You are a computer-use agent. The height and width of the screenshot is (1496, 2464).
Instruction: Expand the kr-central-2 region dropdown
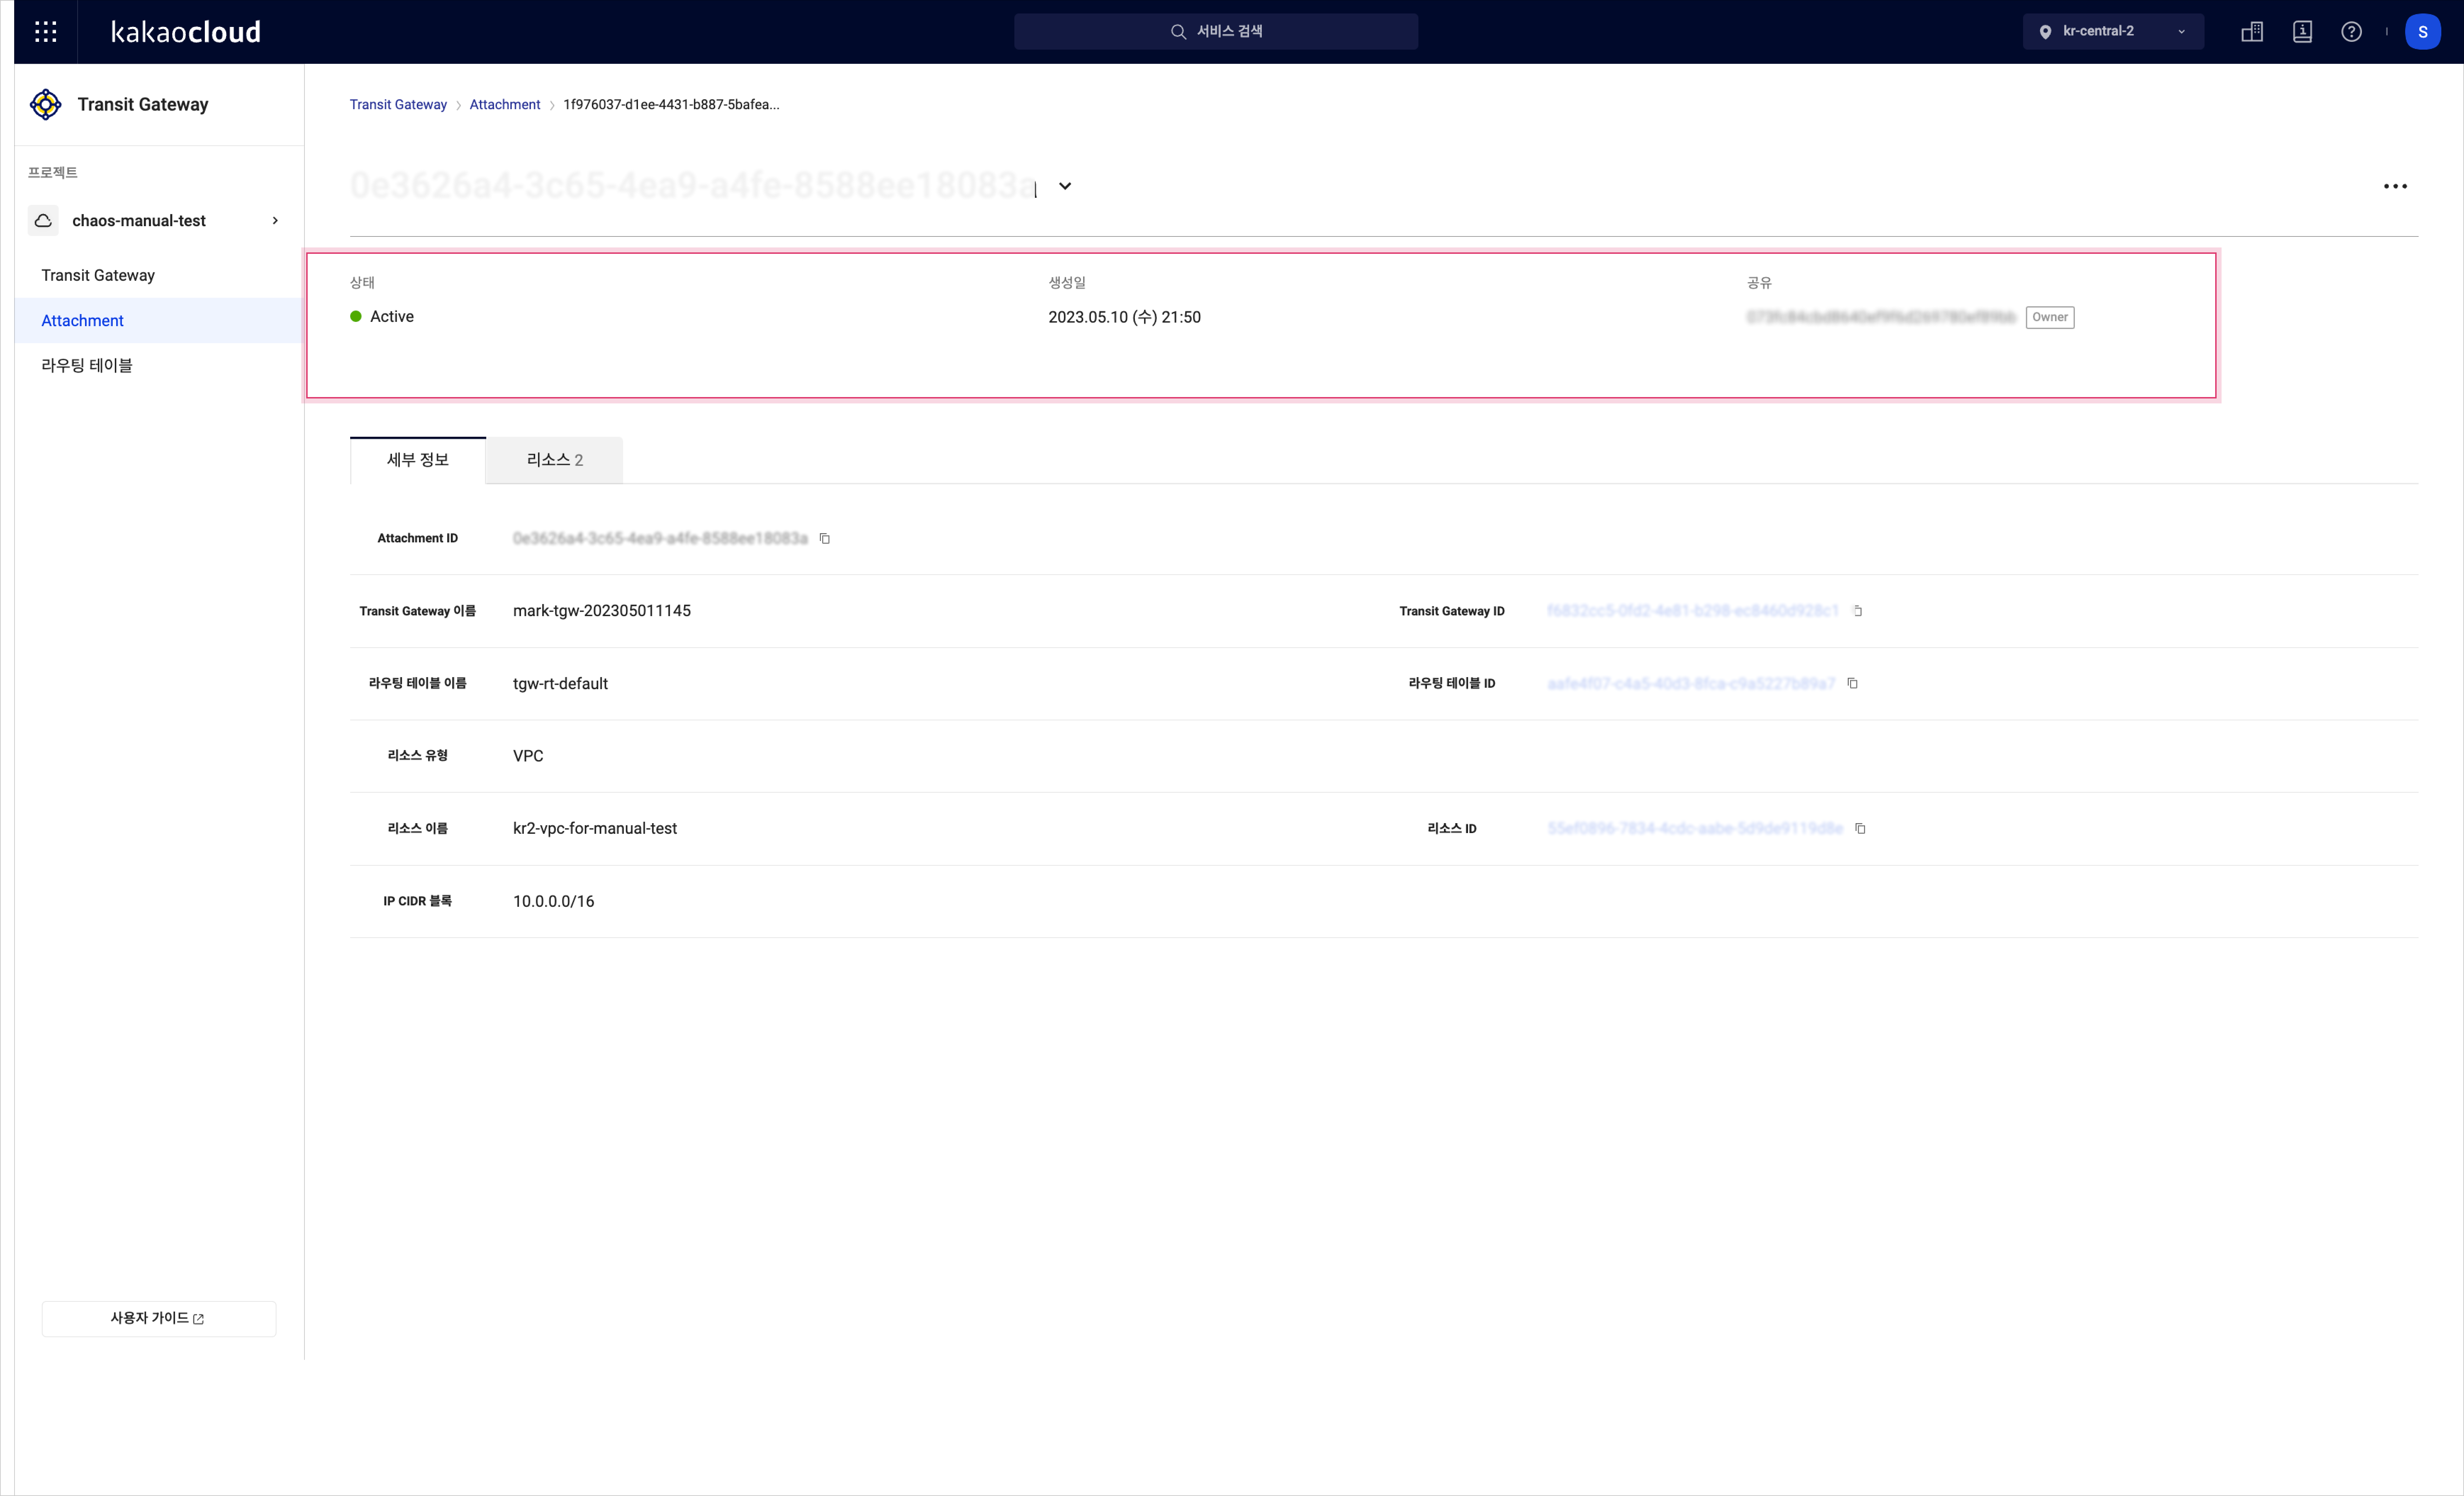click(2113, 32)
